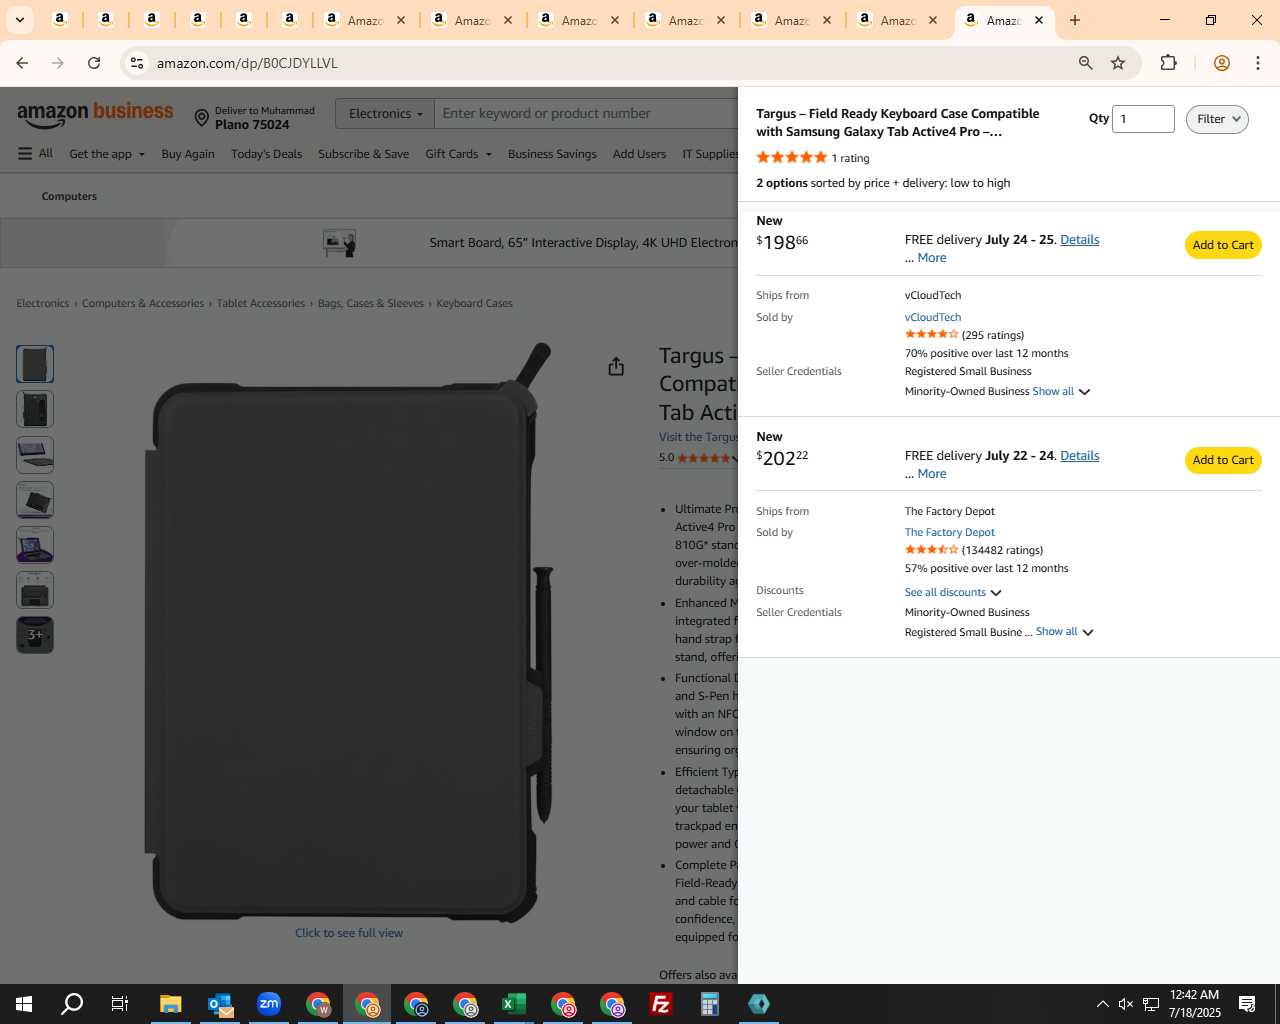Open Outlook from the taskbar
Screen dimensions: 1280x1024
(220, 1004)
